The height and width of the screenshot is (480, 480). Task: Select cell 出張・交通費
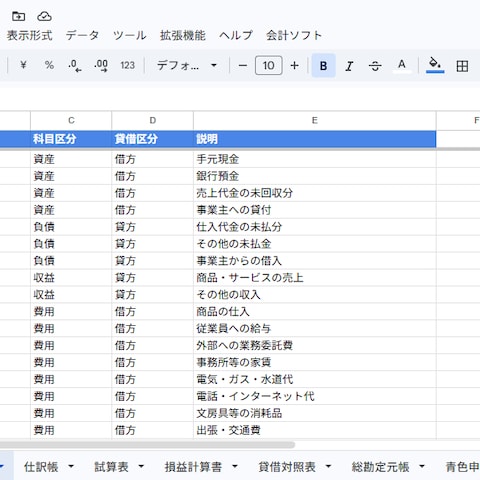pos(315,430)
